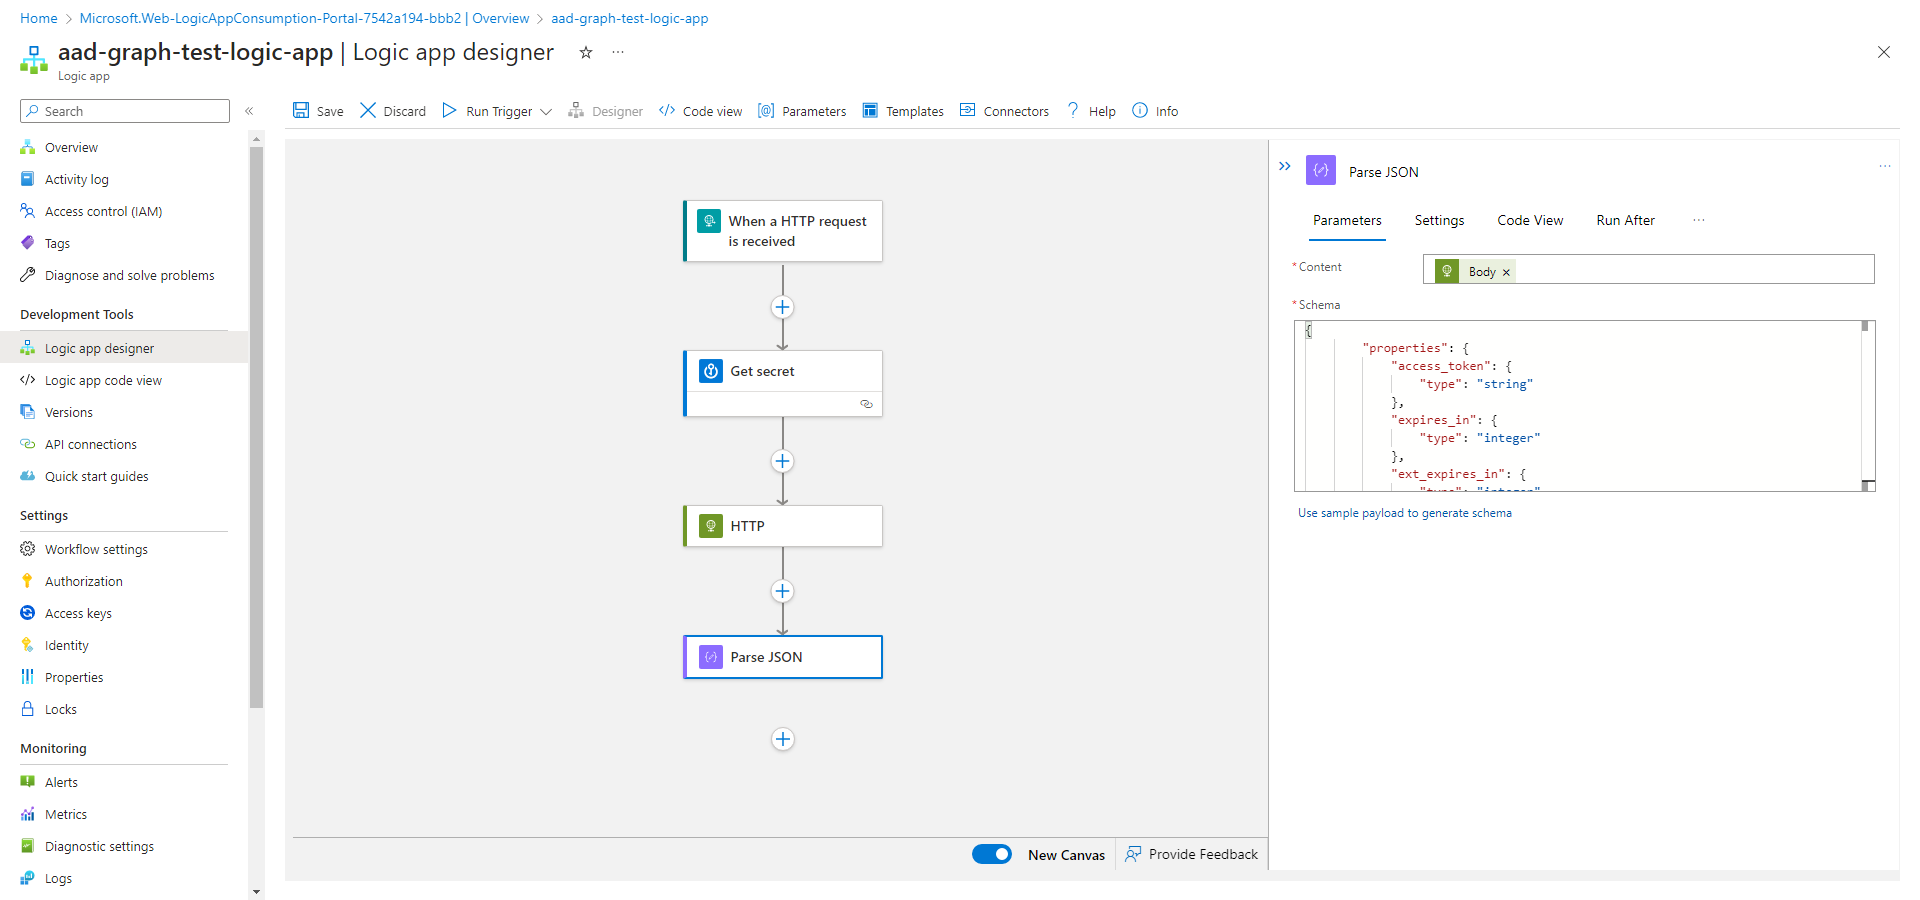The image size is (1920, 900).
Task: Click Use sample payload to generate schema
Action: click(x=1404, y=513)
